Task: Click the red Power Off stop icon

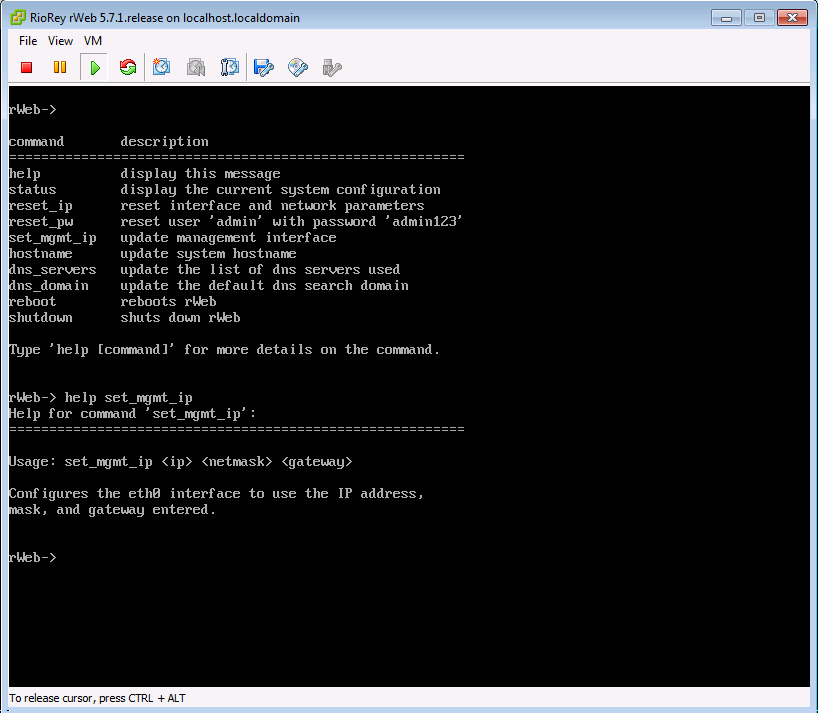Action: [27, 67]
